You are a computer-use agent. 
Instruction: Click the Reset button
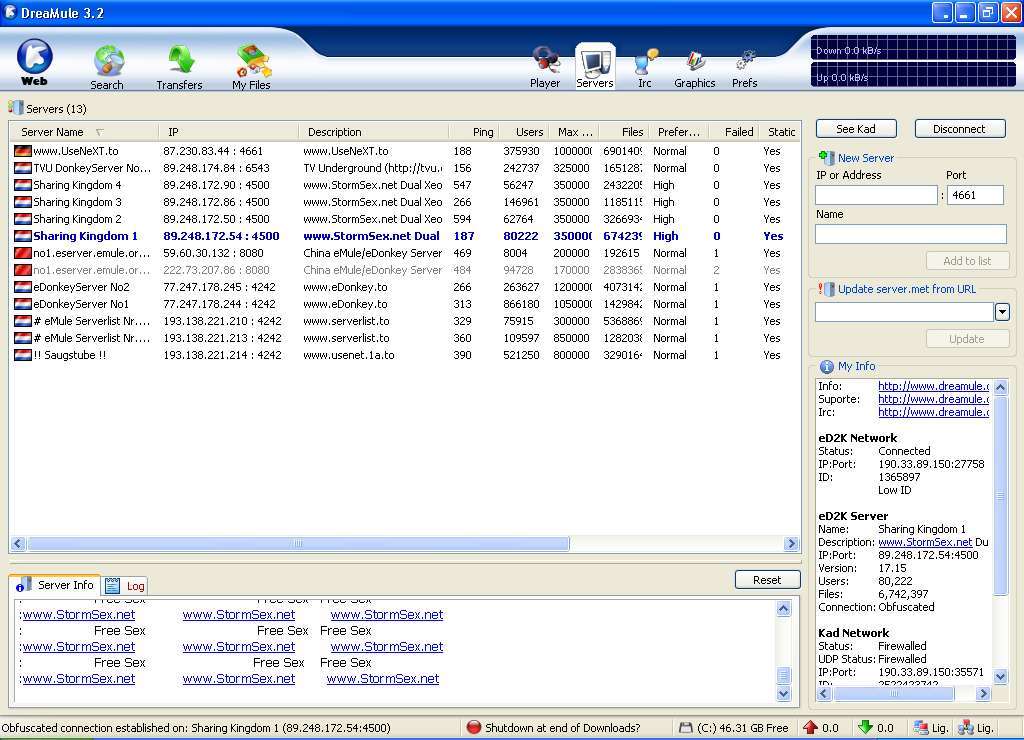point(767,579)
